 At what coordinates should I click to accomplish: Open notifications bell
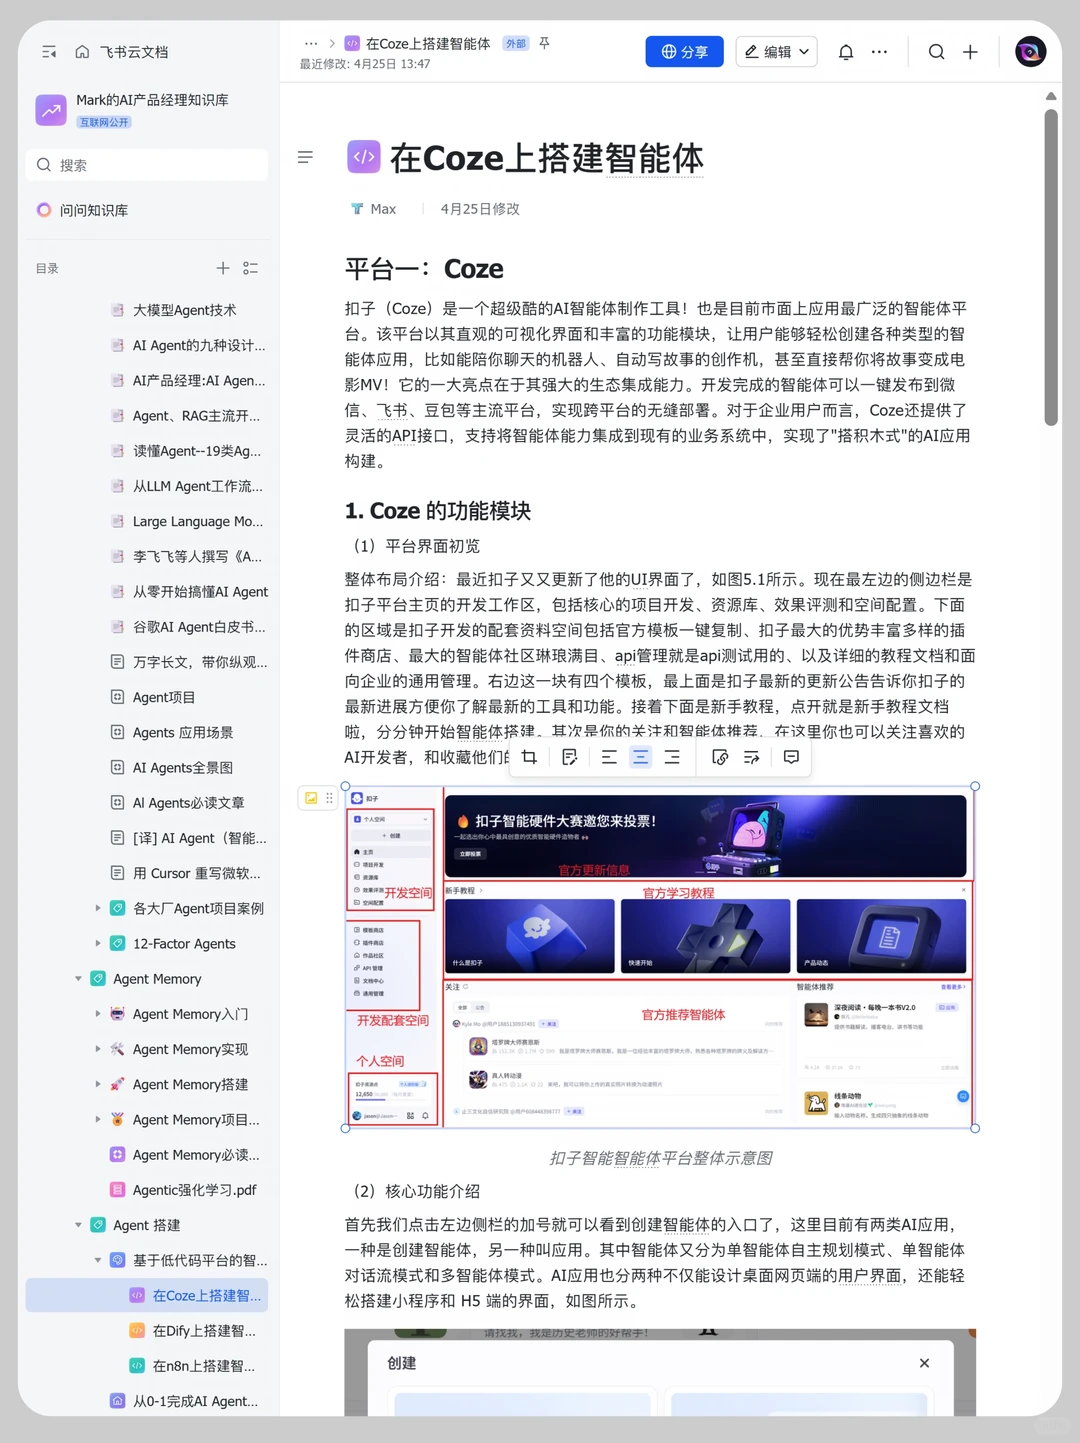(846, 52)
